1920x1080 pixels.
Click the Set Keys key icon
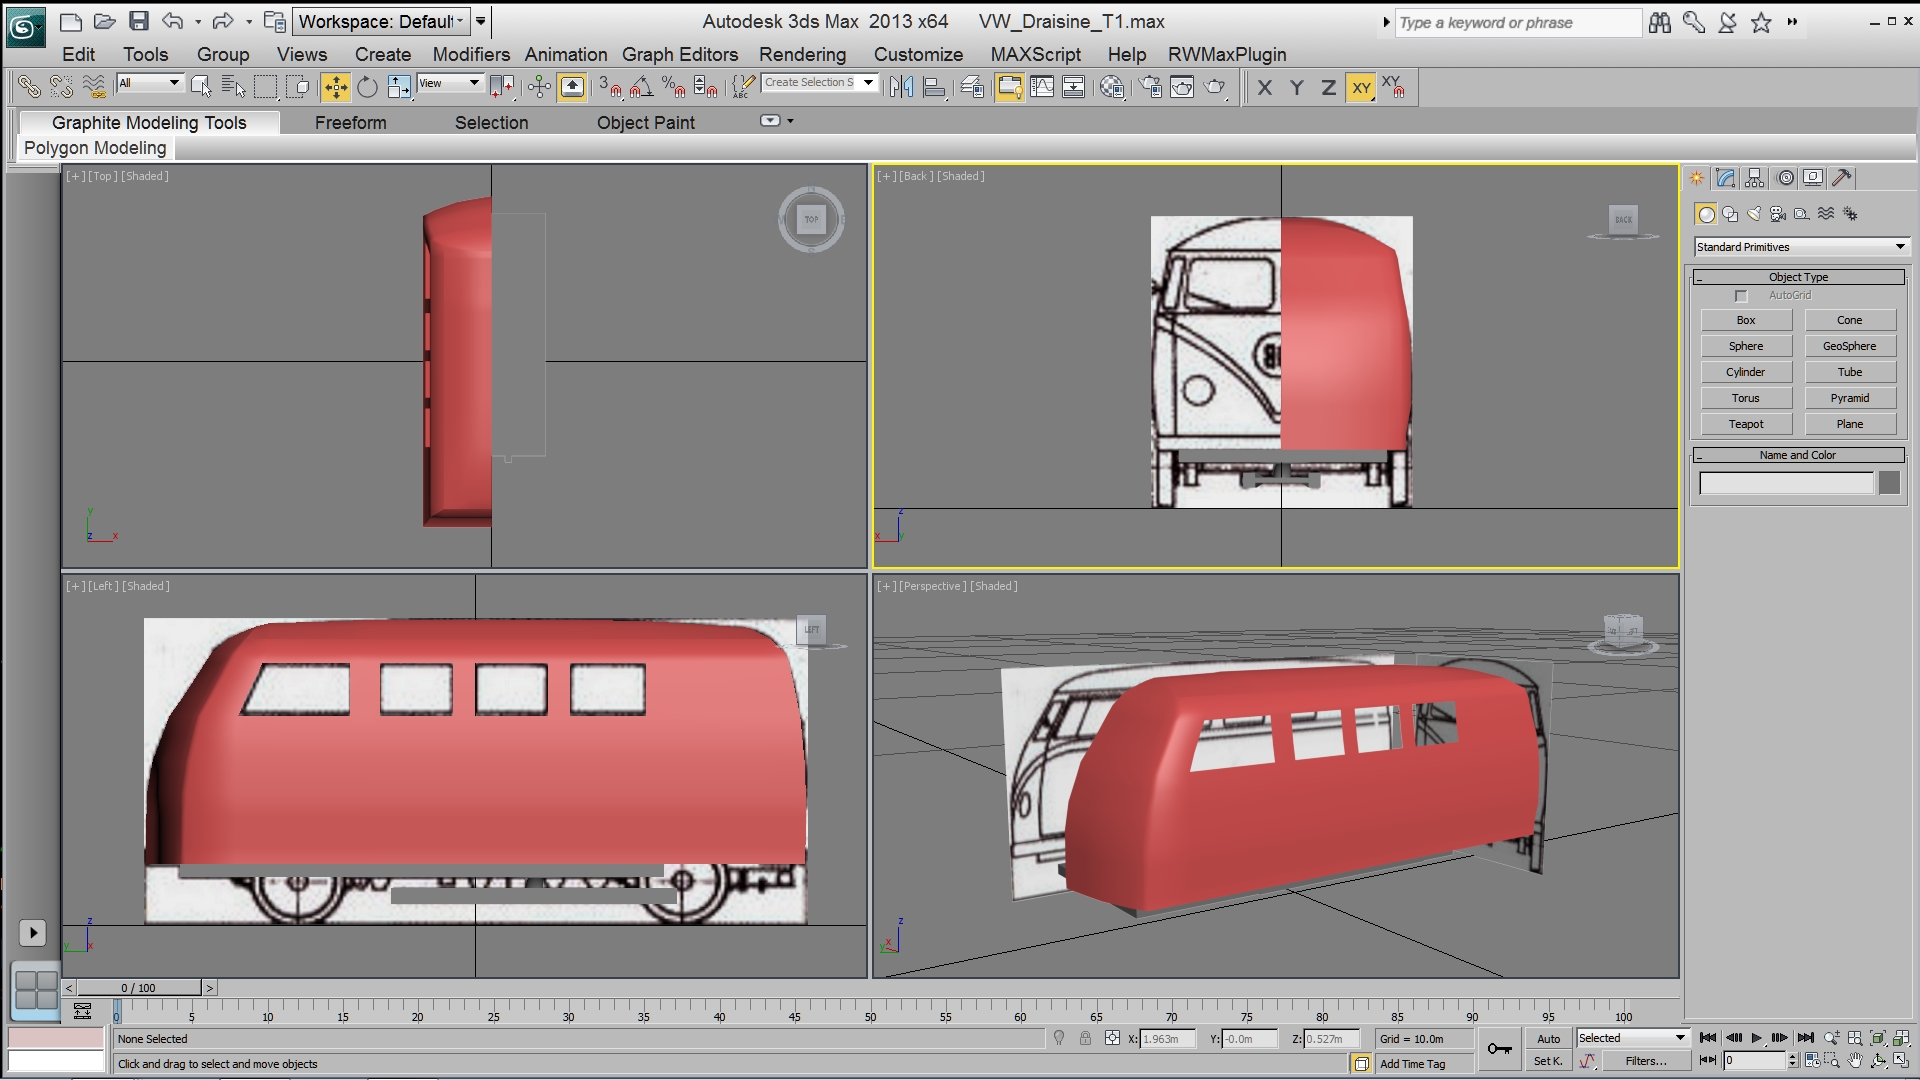click(x=1499, y=1048)
